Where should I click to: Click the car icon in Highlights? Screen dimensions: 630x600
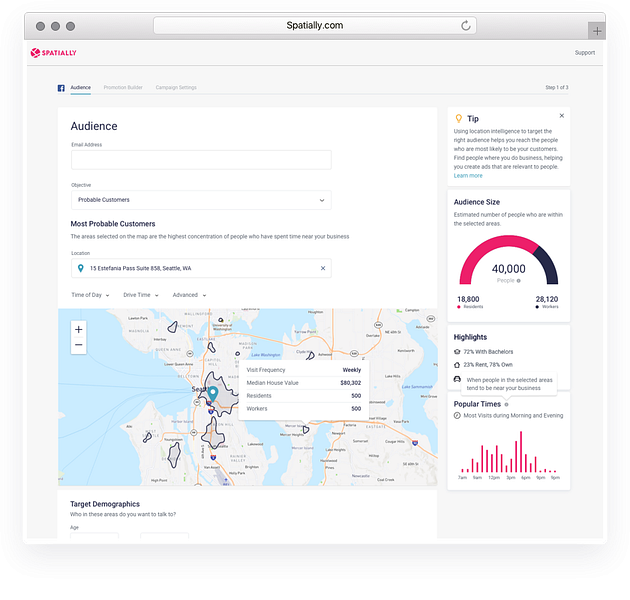[457, 379]
